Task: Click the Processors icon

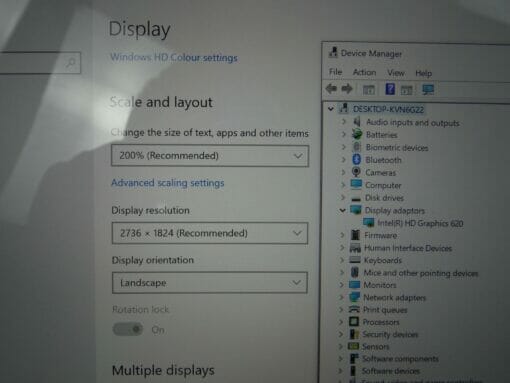Action: 354,322
